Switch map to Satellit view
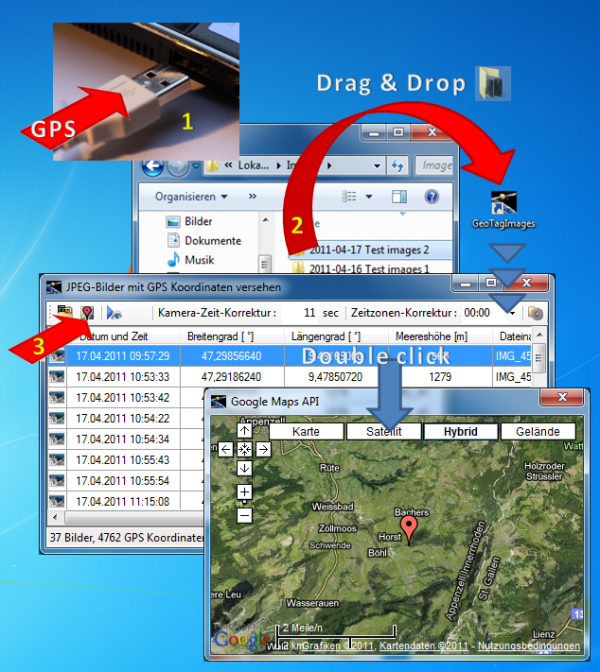Screen dimensions: 600x672 click(x=384, y=431)
